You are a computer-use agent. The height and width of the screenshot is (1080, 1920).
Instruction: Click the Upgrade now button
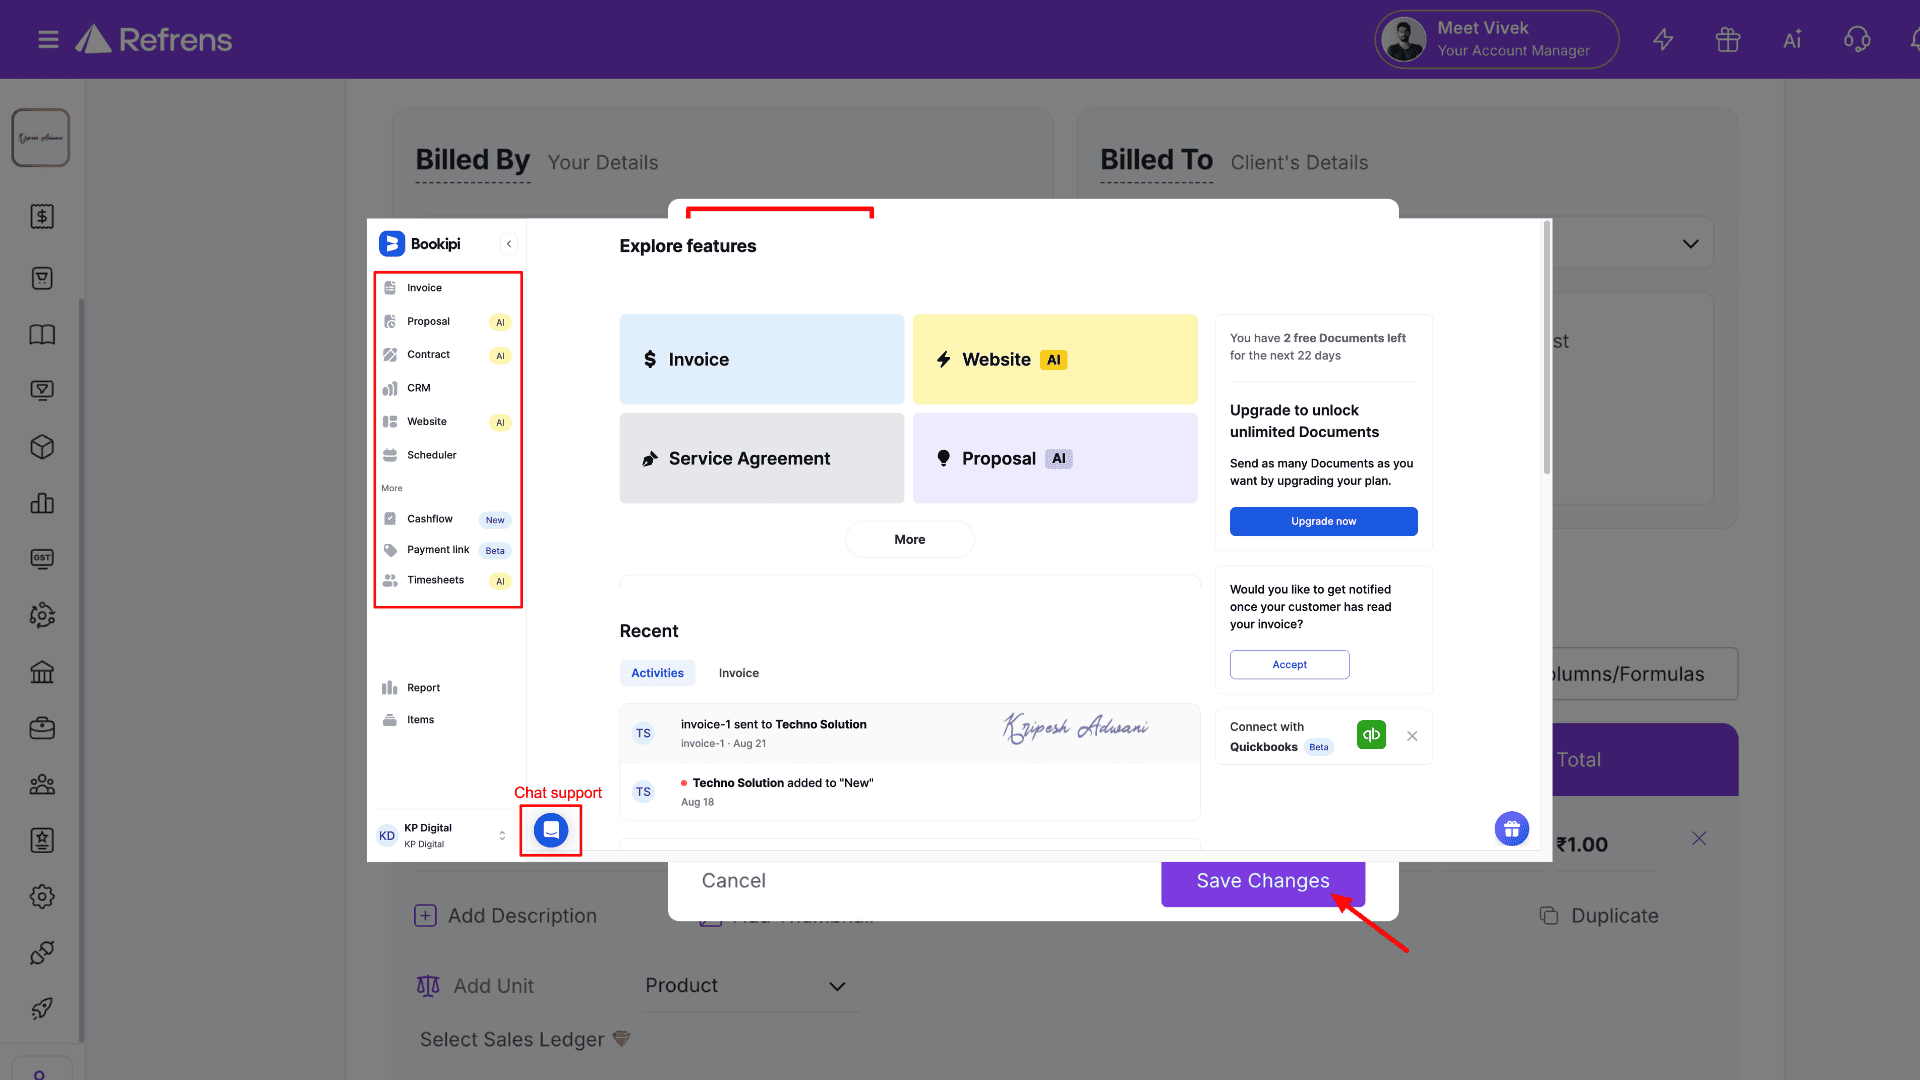click(x=1323, y=521)
